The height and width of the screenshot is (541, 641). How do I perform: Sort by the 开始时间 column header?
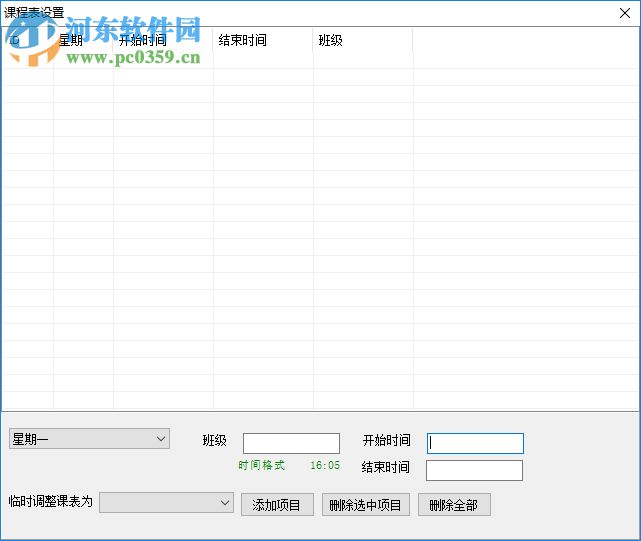(163, 40)
